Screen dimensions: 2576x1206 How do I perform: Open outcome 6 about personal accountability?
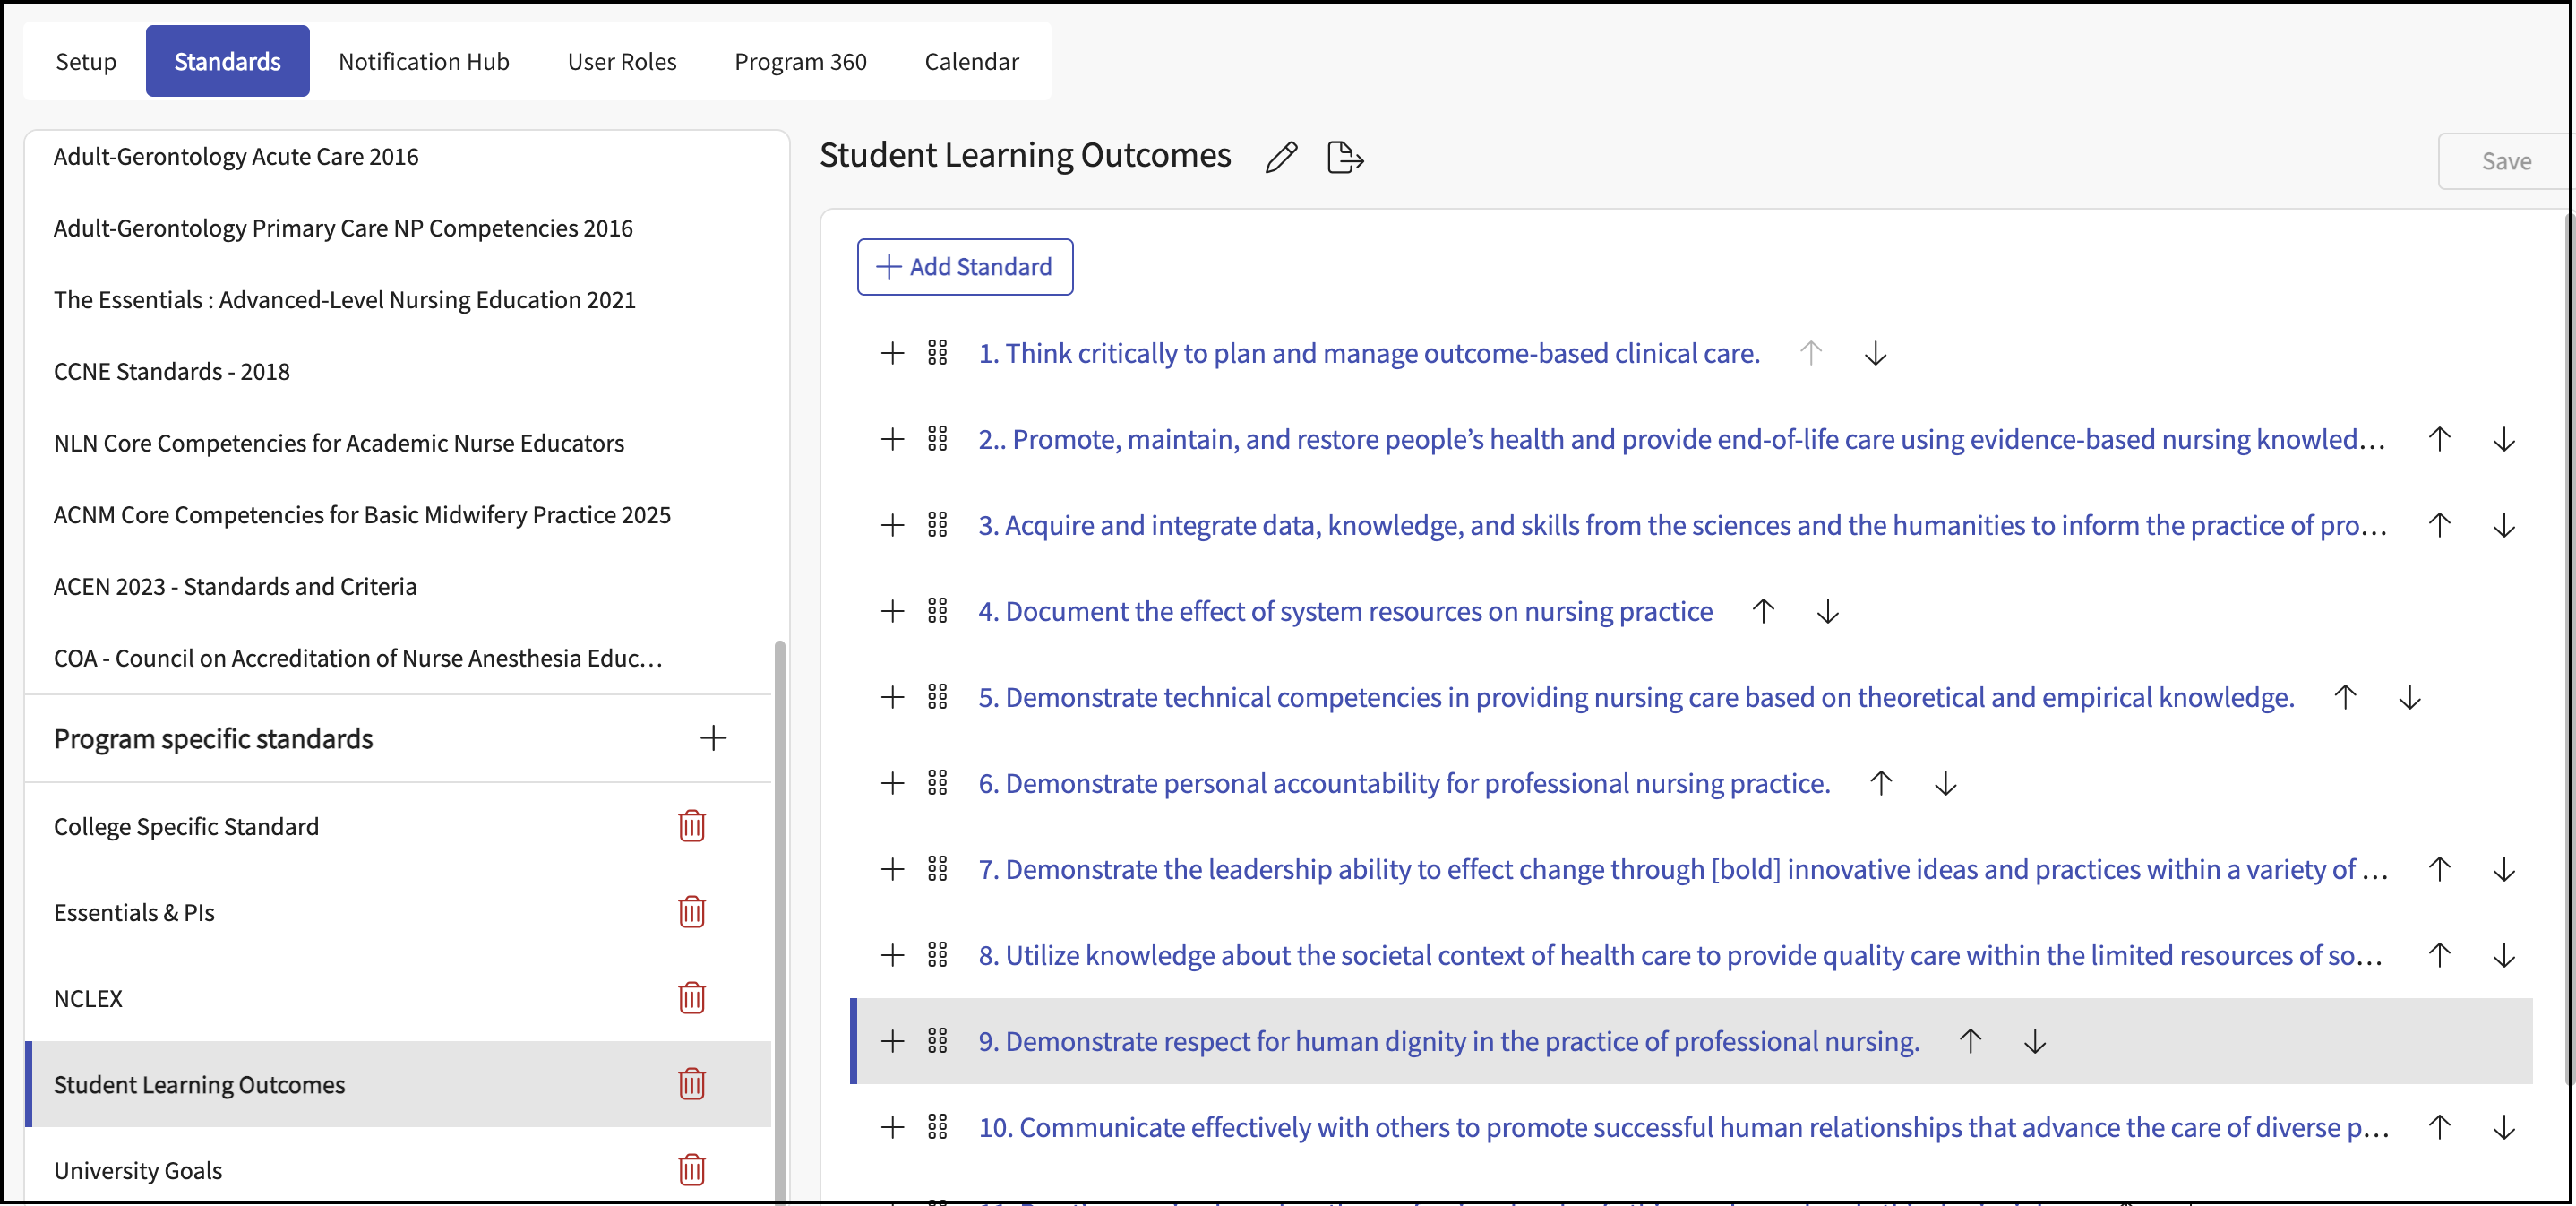[x=1403, y=783]
